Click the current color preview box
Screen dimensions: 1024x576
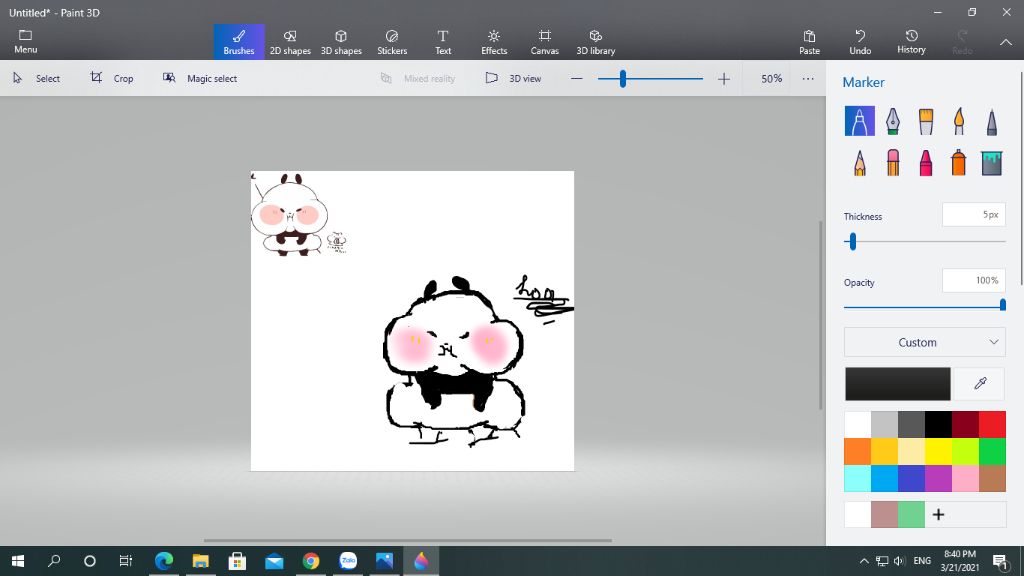click(x=897, y=383)
